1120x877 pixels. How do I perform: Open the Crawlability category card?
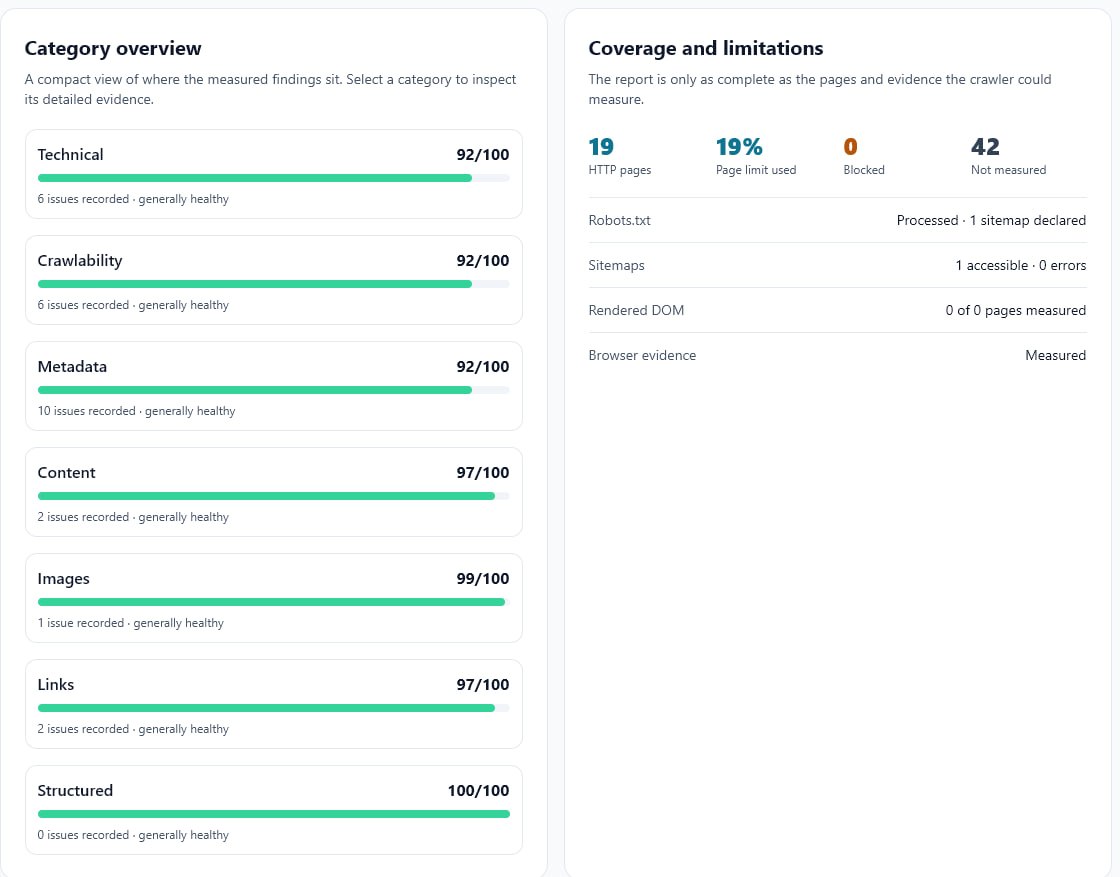click(274, 280)
